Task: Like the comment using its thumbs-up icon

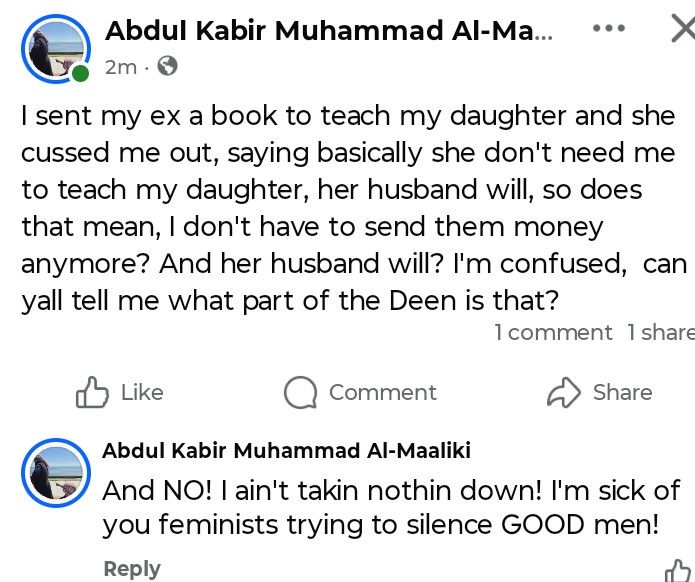Action: tap(681, 570)
